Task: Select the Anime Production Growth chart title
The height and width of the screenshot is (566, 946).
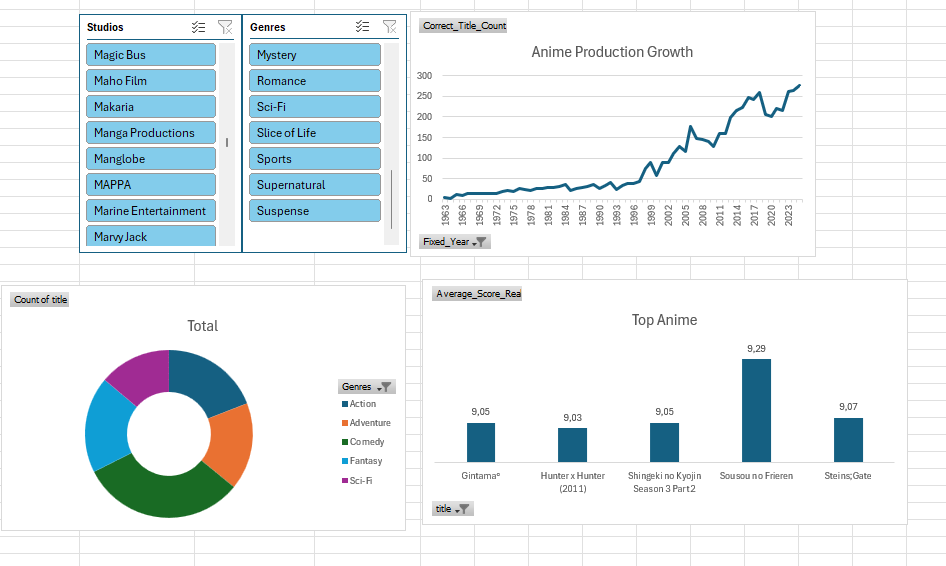Action: pyautogui.click(x=612, y=52)
